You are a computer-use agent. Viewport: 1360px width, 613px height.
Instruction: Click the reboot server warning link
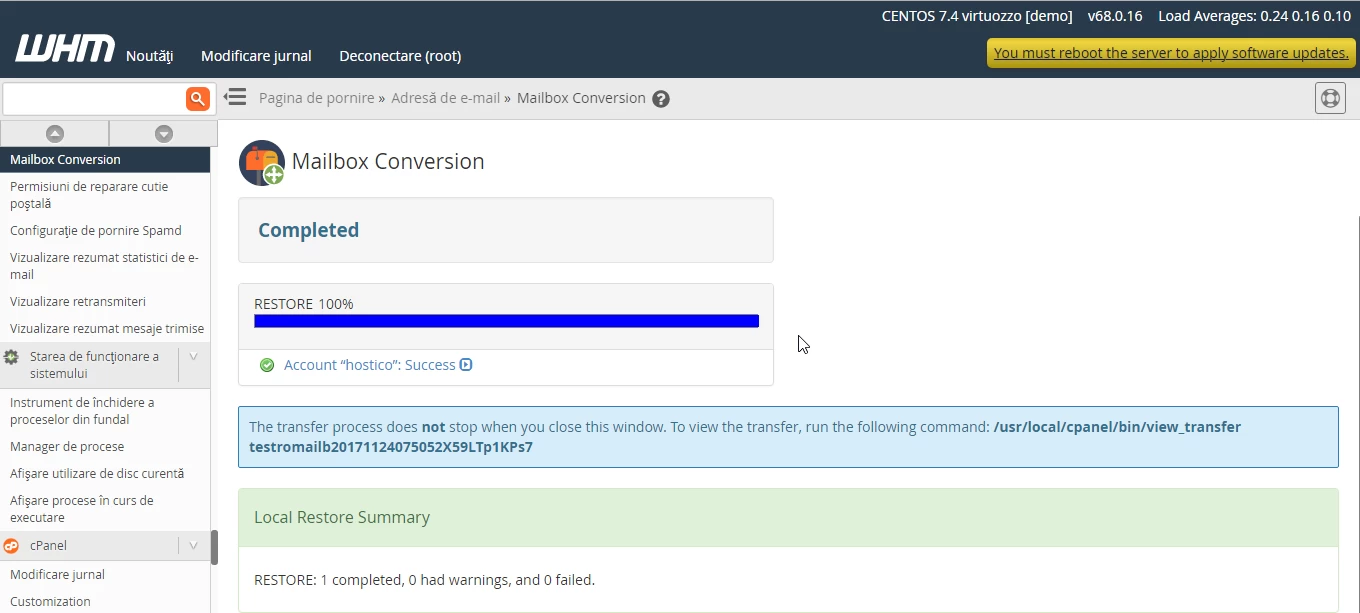pos(1170,52)
